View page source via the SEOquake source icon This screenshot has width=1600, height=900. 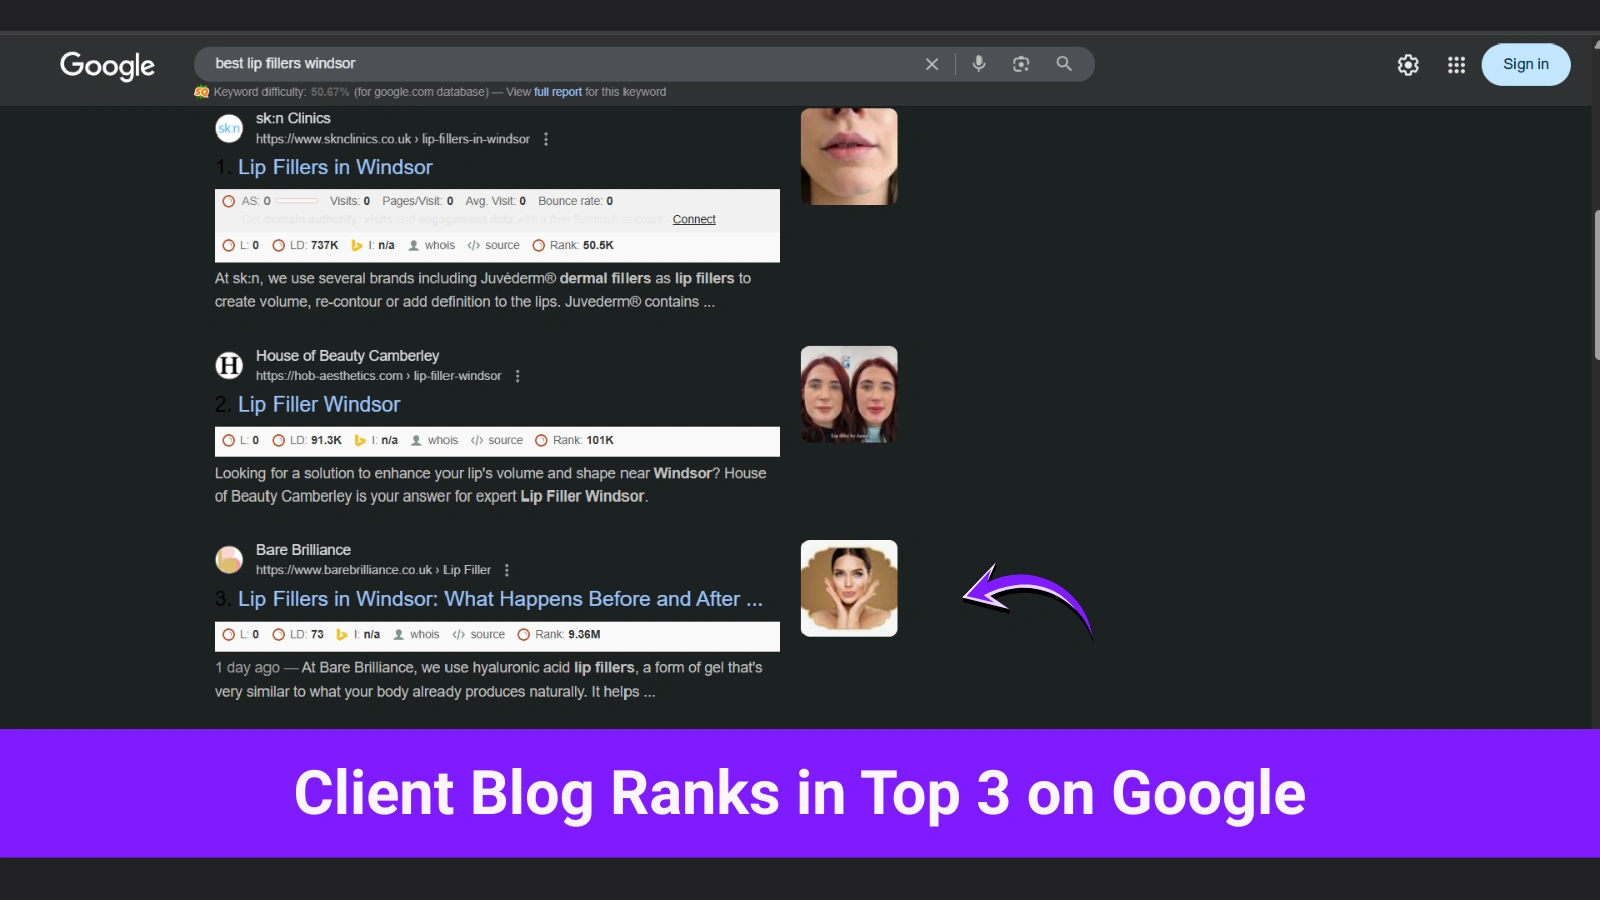coord(494,245)
